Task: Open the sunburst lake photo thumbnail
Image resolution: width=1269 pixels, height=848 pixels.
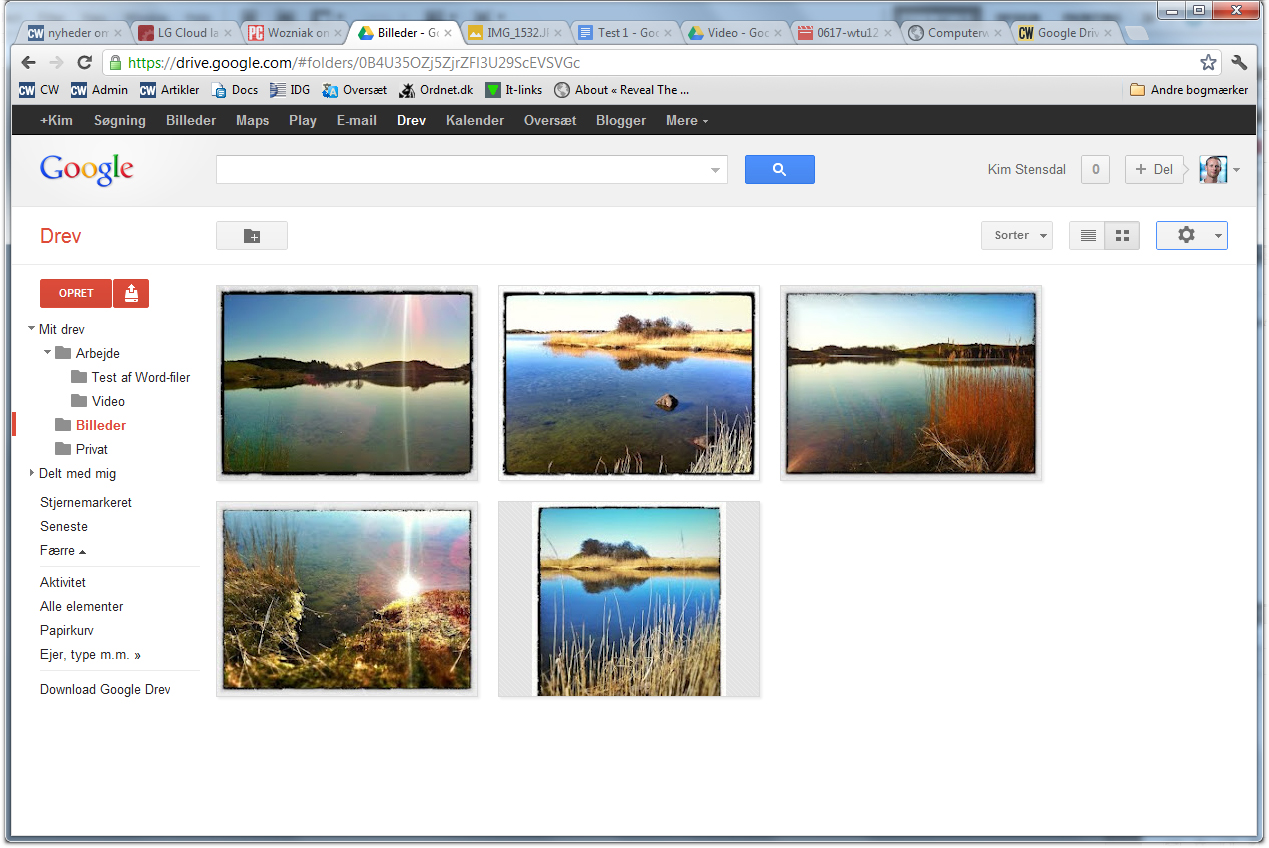Action: coord(347,383)
